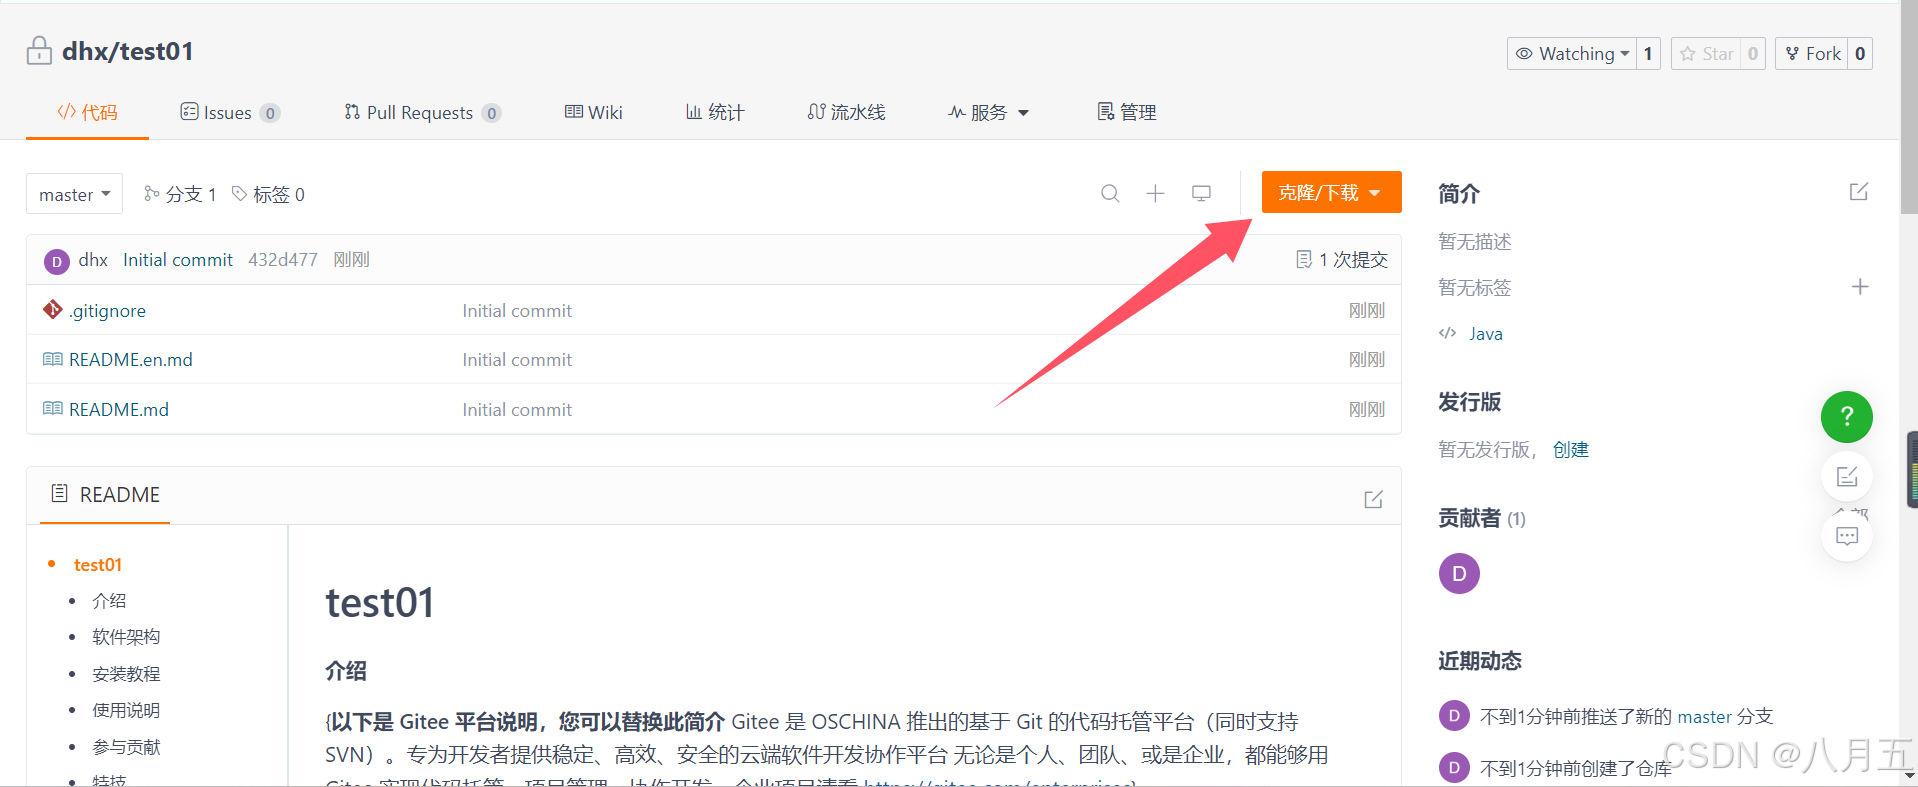Jump to 参与贡献 in README outline
This screenshot has width=1918, height=787.
[126, 747]
